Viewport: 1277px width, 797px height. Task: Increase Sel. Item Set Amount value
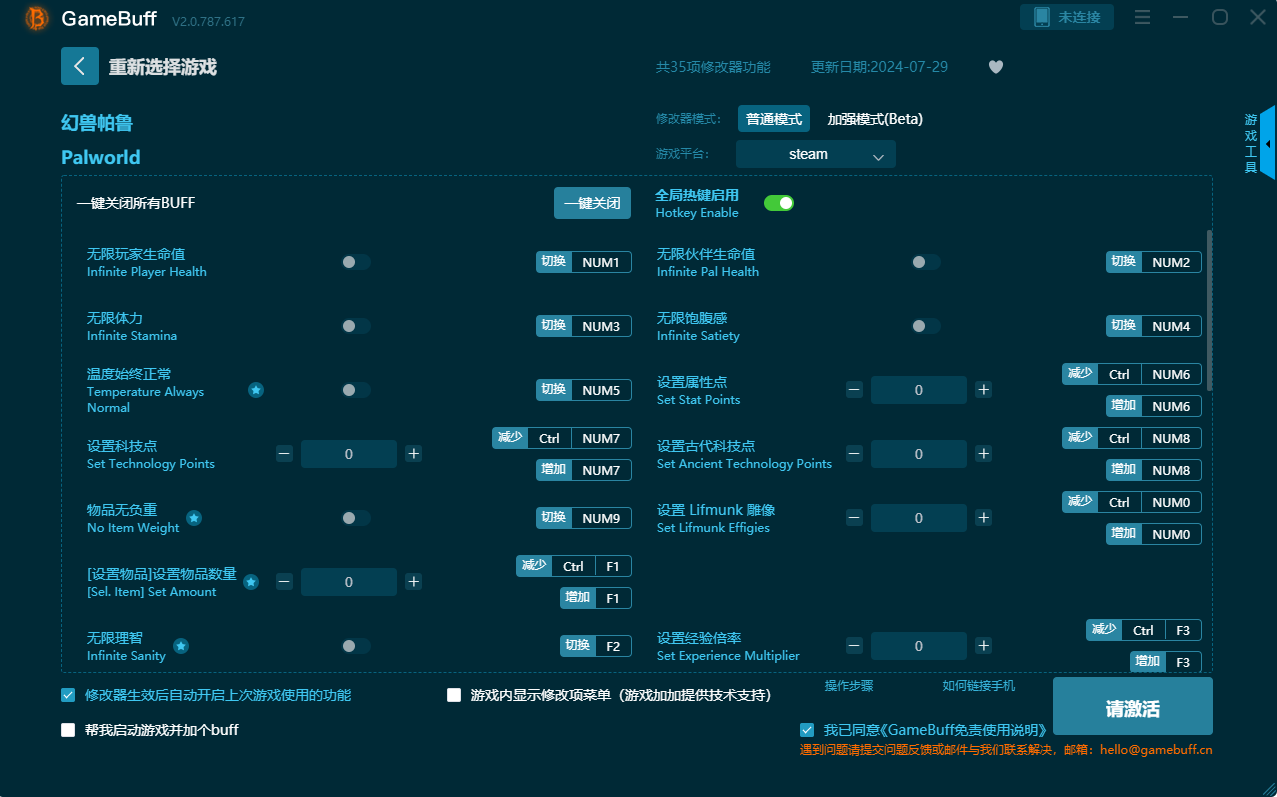click(414, 582)
